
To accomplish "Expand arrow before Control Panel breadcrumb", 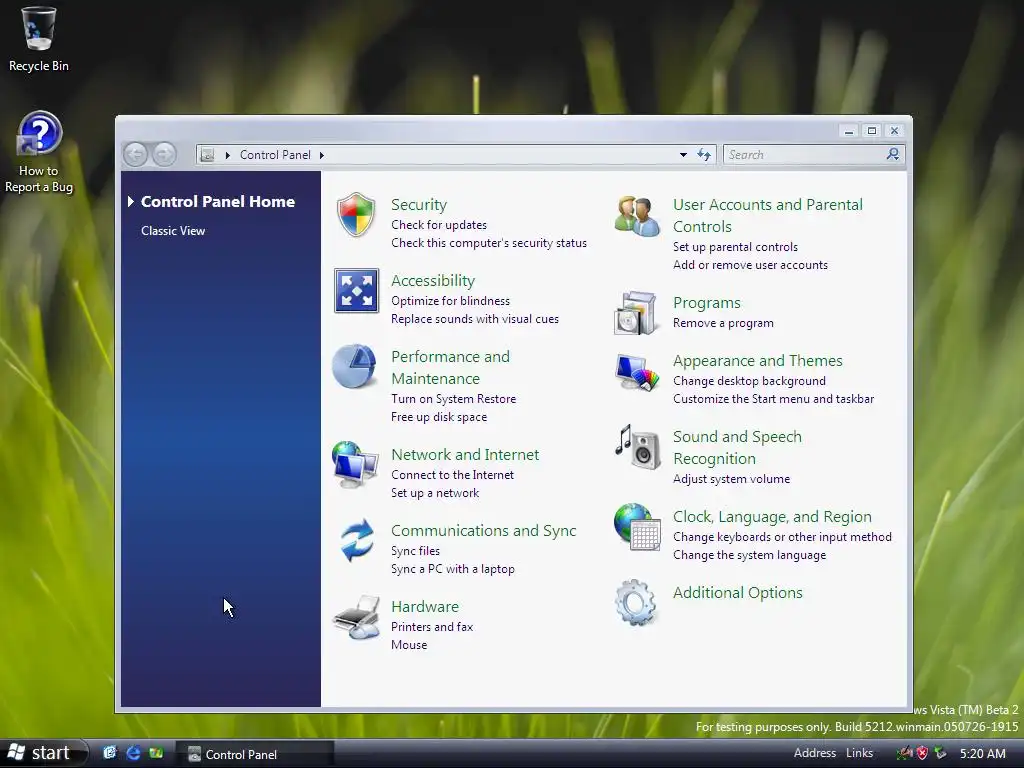I will click(x=227, y=155).
